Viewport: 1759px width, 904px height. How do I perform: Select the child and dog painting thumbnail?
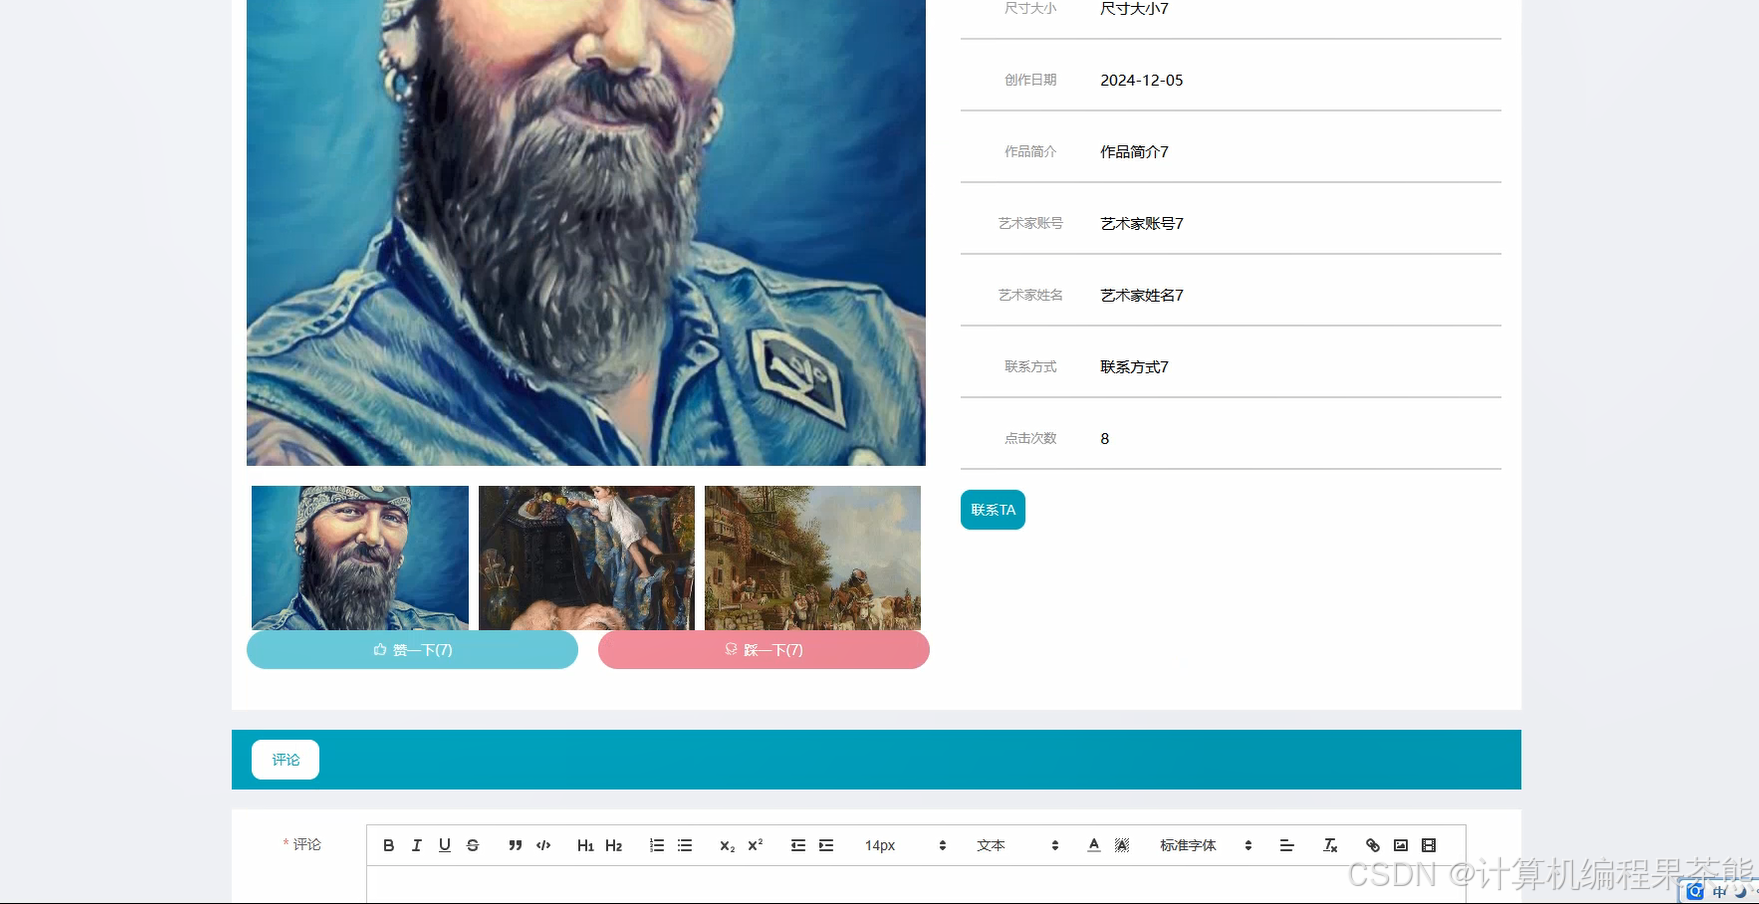(587, 558)
